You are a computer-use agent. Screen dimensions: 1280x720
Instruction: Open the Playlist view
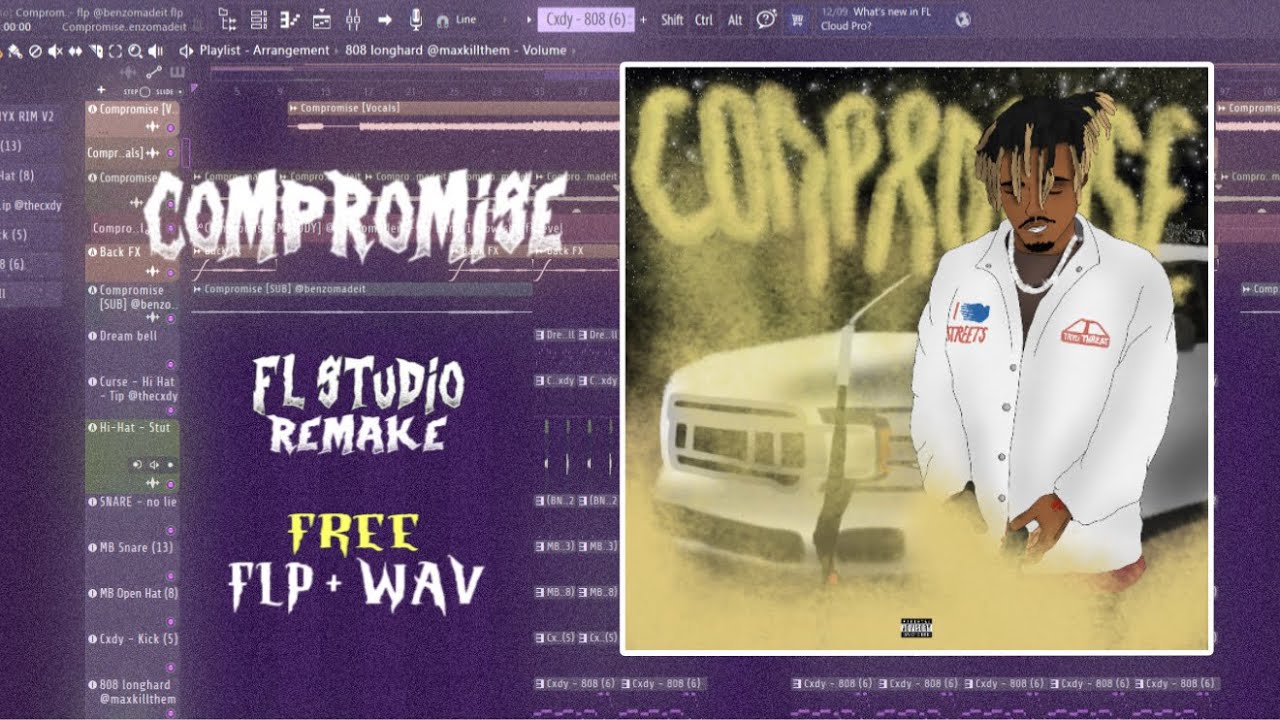[x=322, y=20]
